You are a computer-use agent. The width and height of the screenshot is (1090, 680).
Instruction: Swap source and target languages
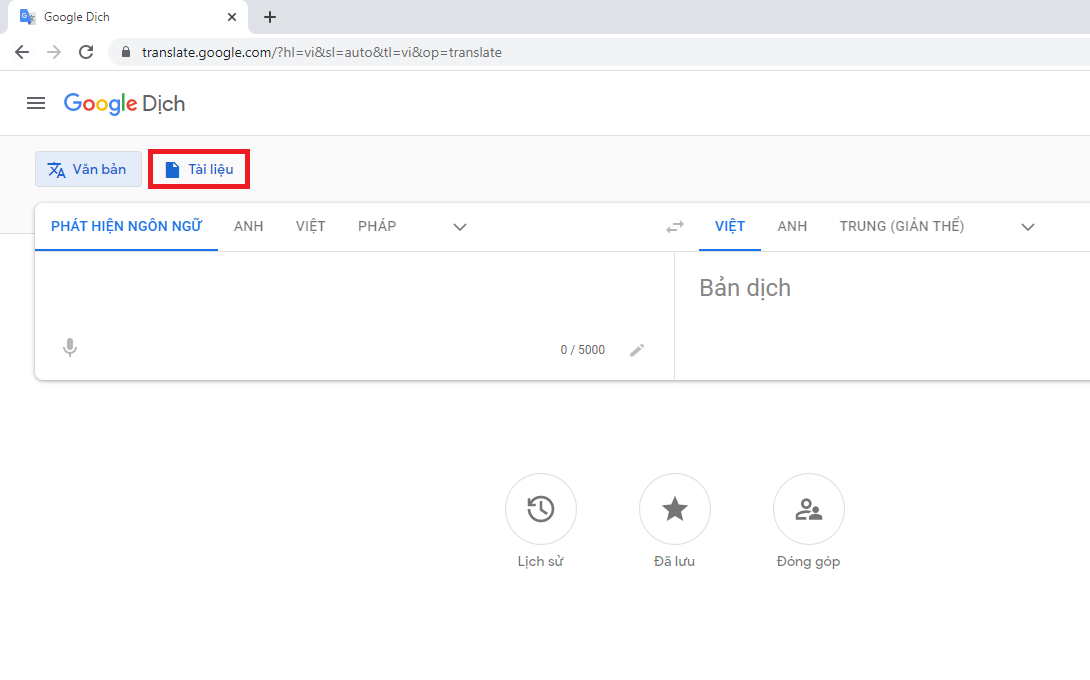coord(675,227)
